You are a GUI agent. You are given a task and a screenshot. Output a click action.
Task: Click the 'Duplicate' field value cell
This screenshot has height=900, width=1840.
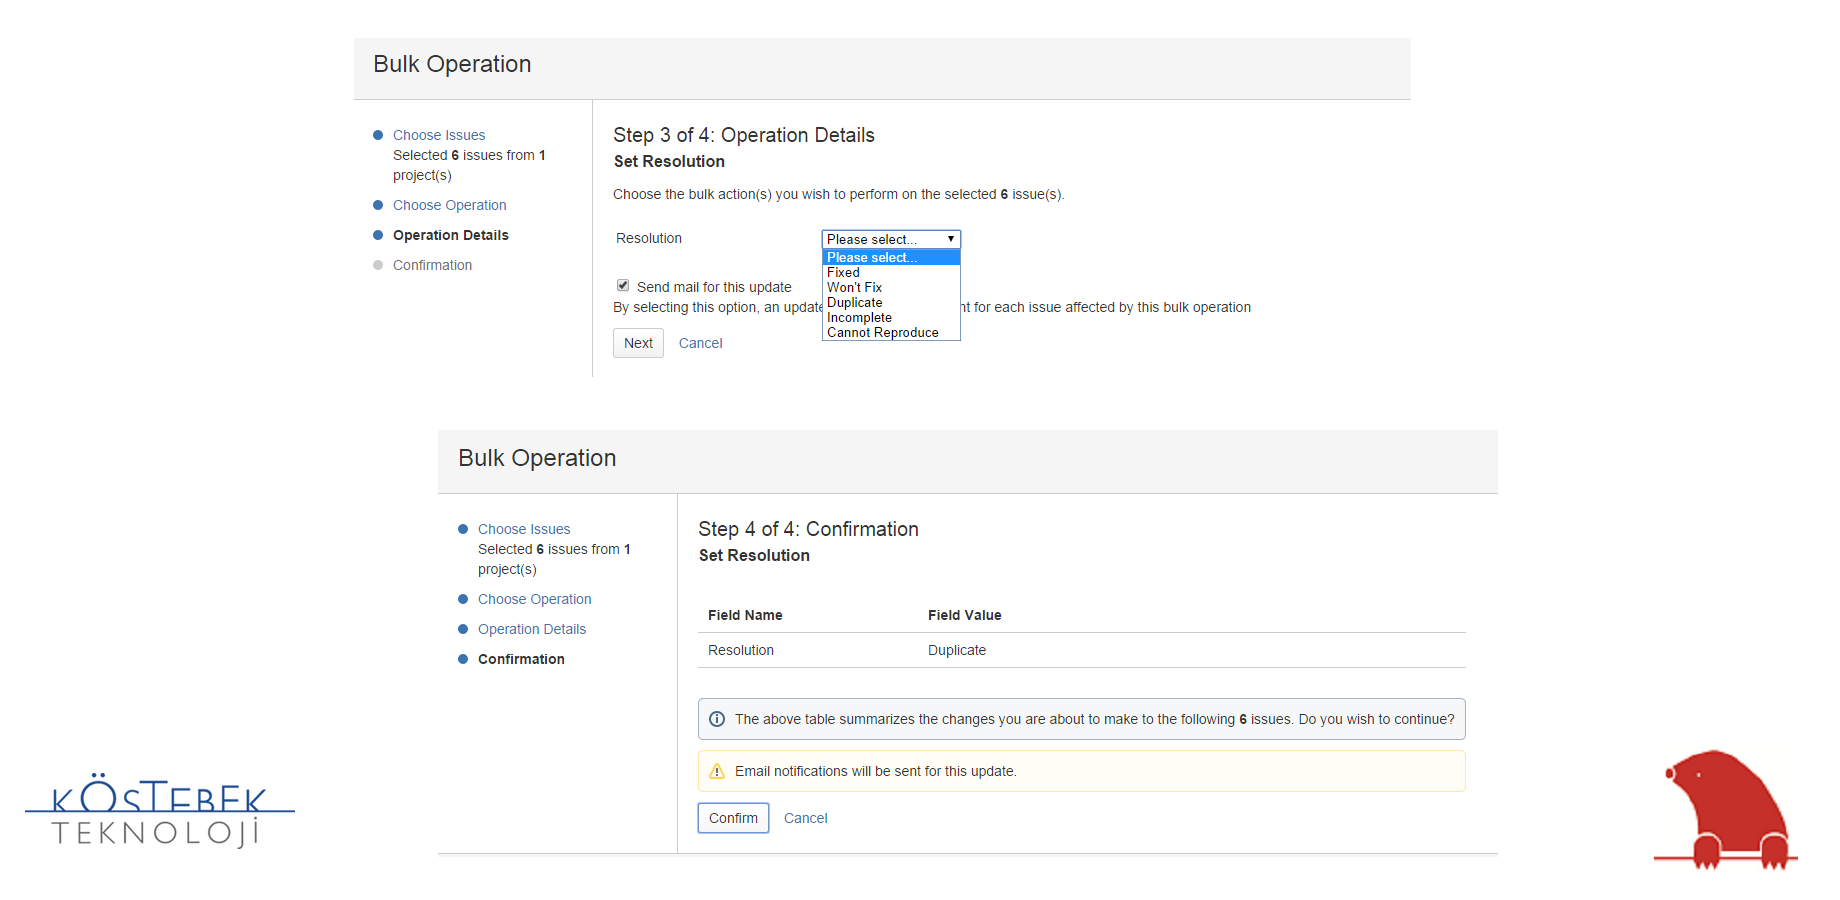(x=957, y=650)
